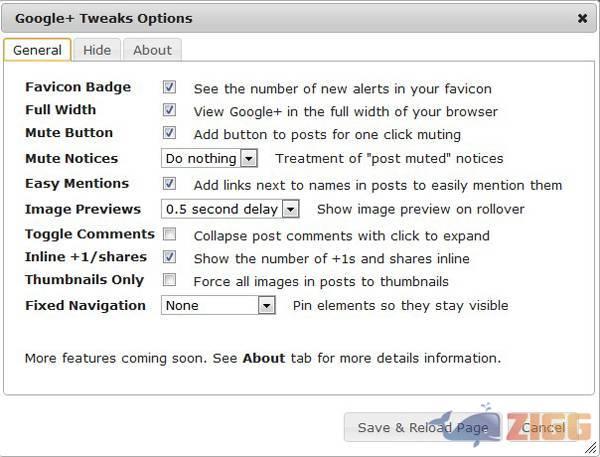Toggle the Inline +1/shares checkbox
This screenshot has height=457, width=600.
tap(170, 257)
